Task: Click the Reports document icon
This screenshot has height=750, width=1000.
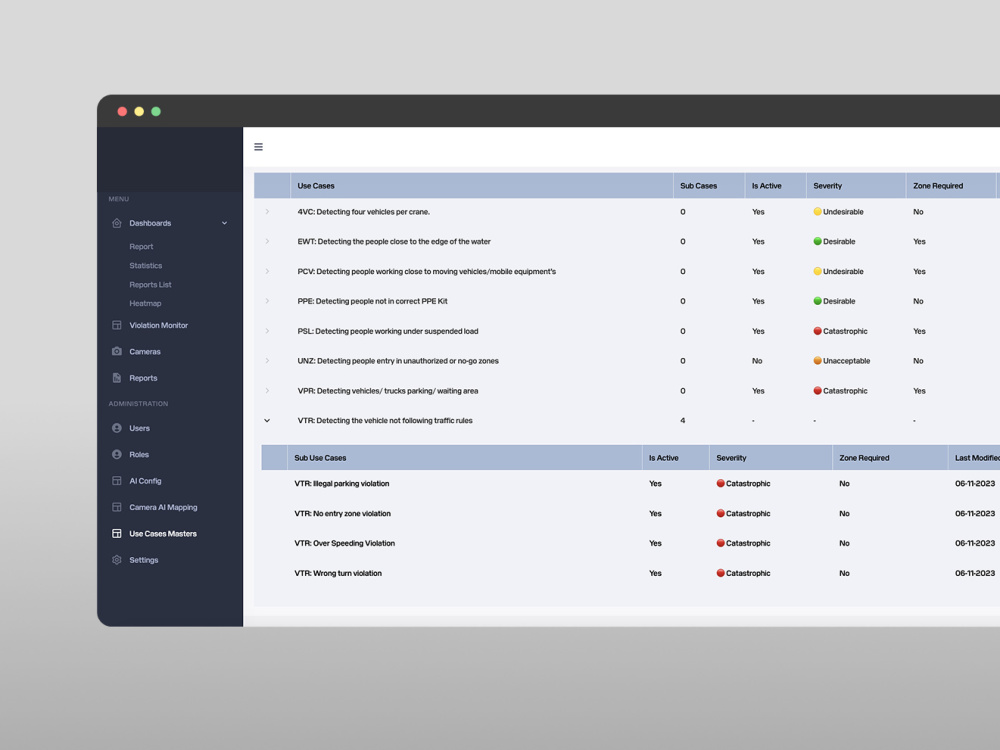Action: [117, 378]
